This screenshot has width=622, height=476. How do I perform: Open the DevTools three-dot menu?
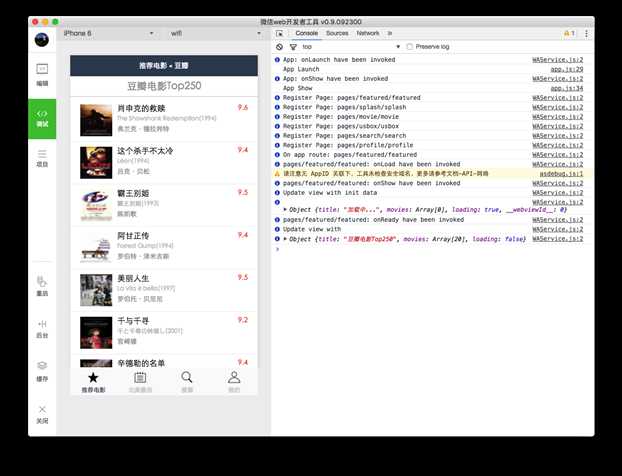[586, 33]
